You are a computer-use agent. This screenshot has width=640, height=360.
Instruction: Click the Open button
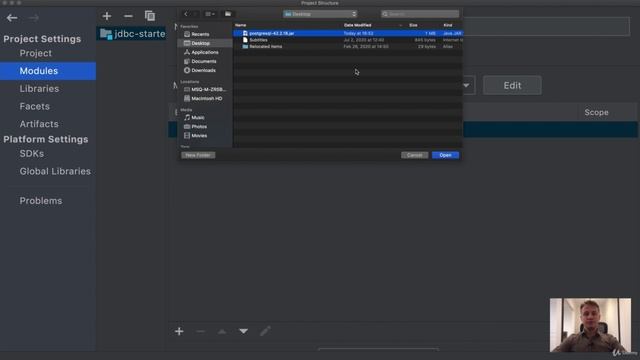(x=445, y=155)
